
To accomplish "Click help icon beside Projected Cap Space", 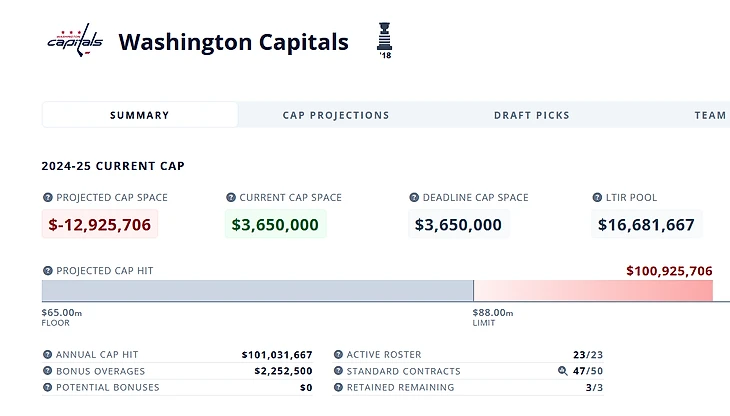I will coord(47,198).
